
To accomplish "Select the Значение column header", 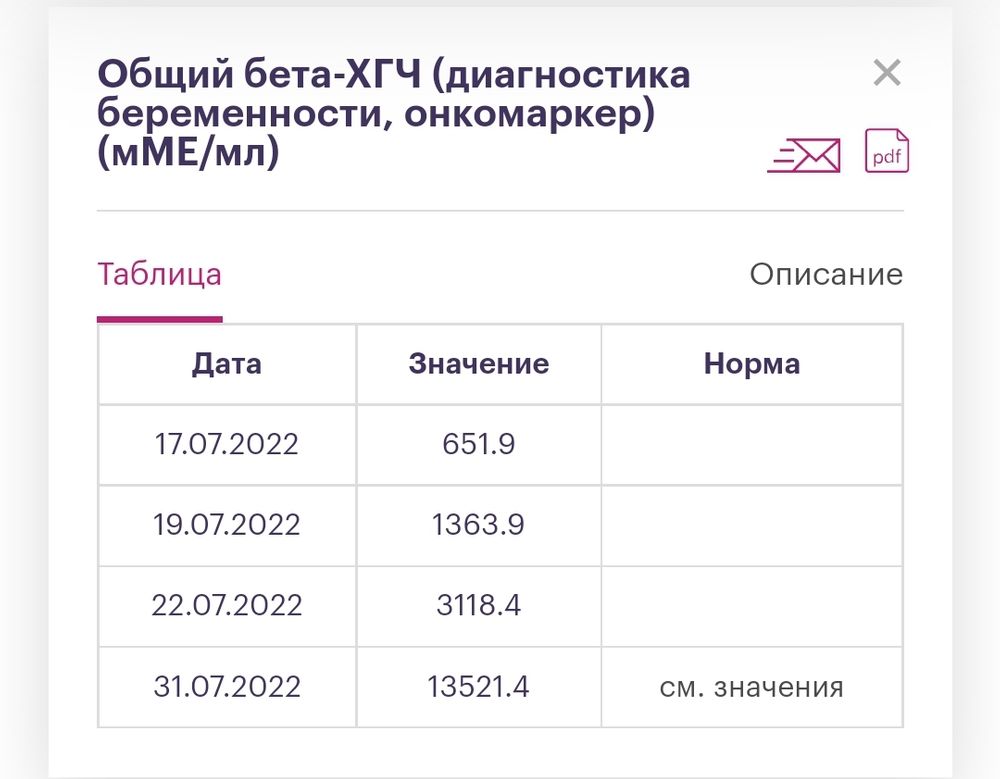I will [x=478, y=363].
